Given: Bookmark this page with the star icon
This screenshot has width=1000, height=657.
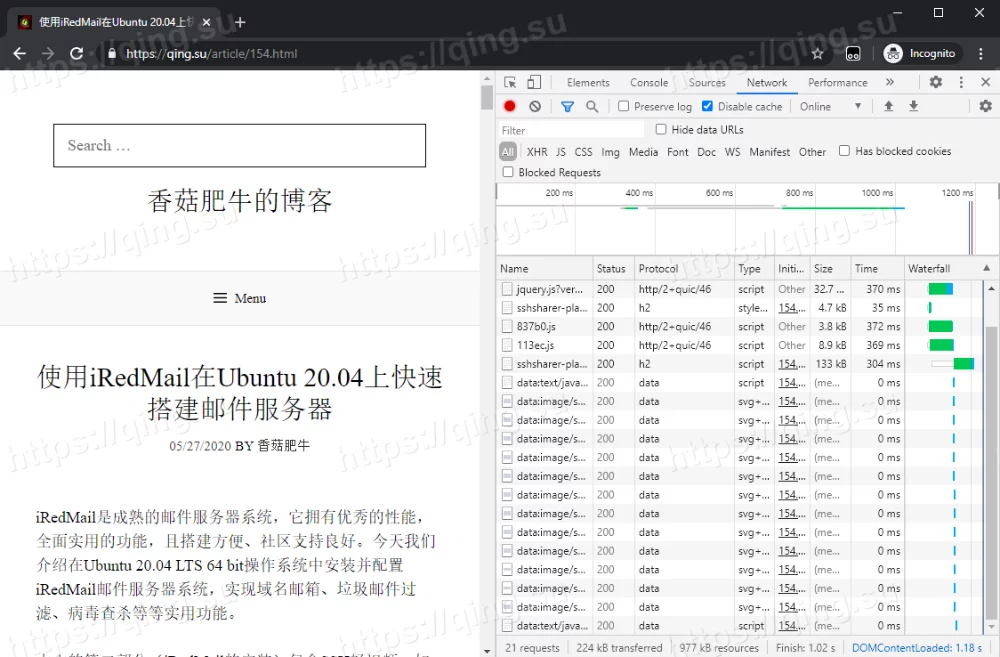Looking at the screenshot, I should point(818,54).
